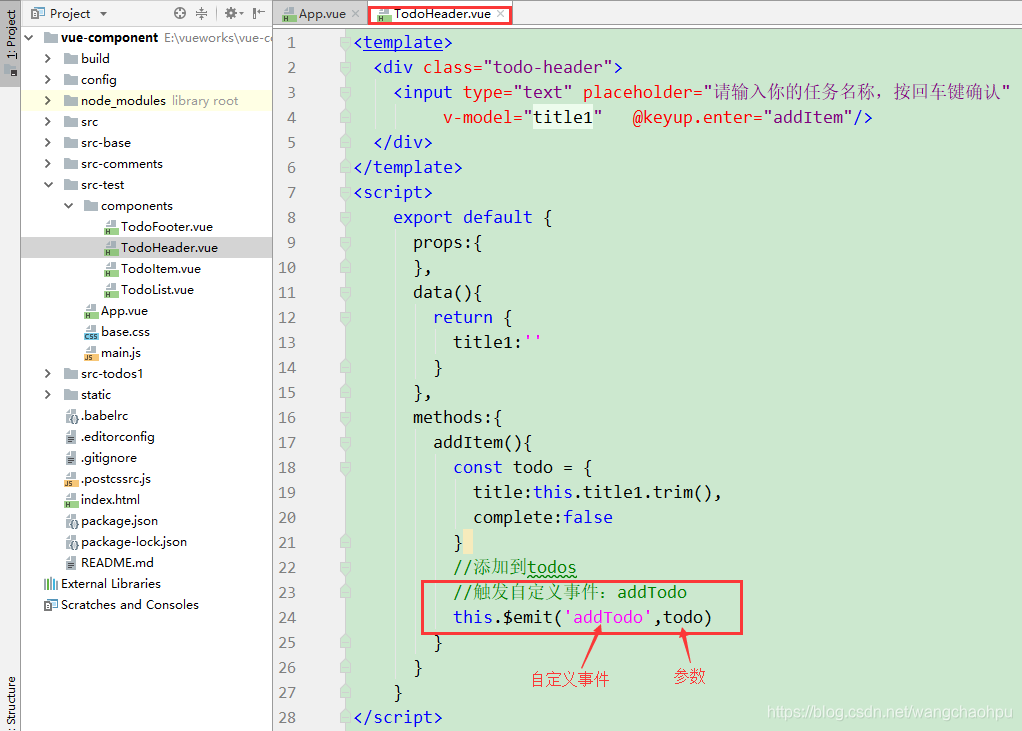The width and height of the screenshot is (1022, 731).
Task: Open App.vue under src-test
Action: pos(124,311)
